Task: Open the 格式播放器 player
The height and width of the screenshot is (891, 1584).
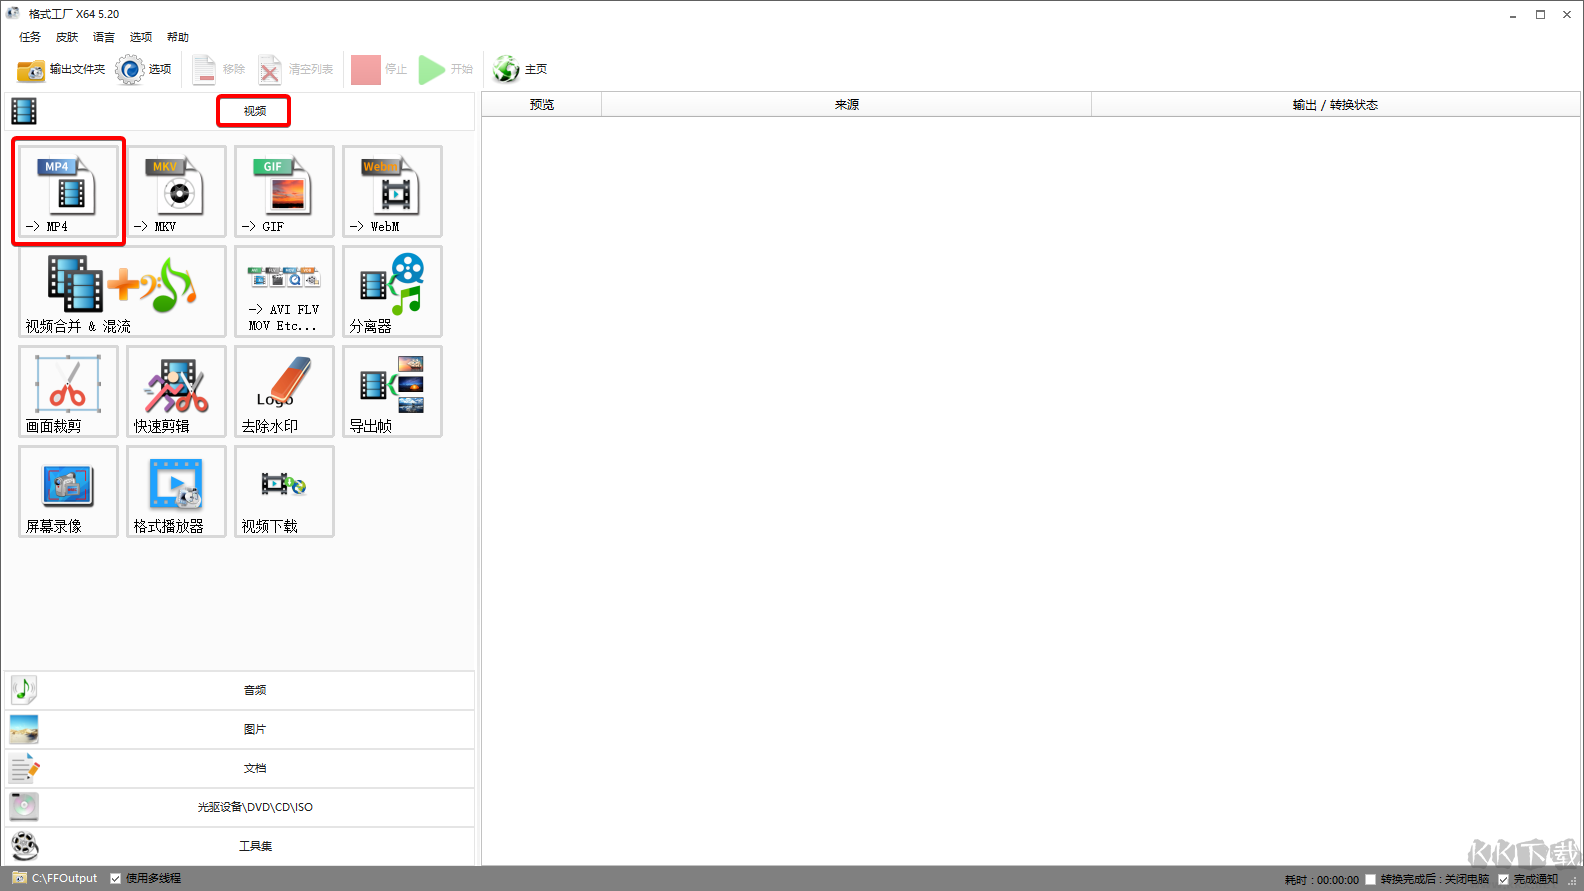Action: 177,491
